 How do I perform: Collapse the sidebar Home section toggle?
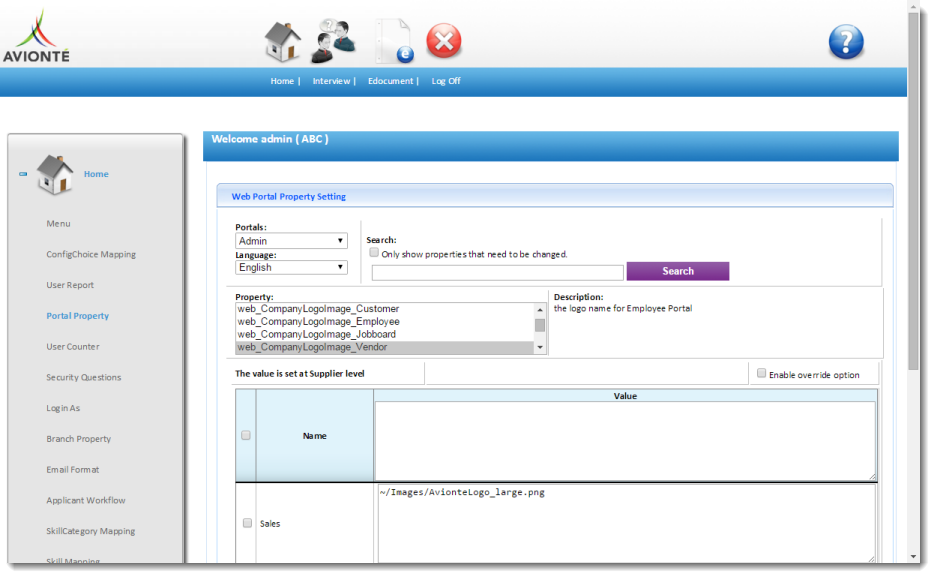23,174
